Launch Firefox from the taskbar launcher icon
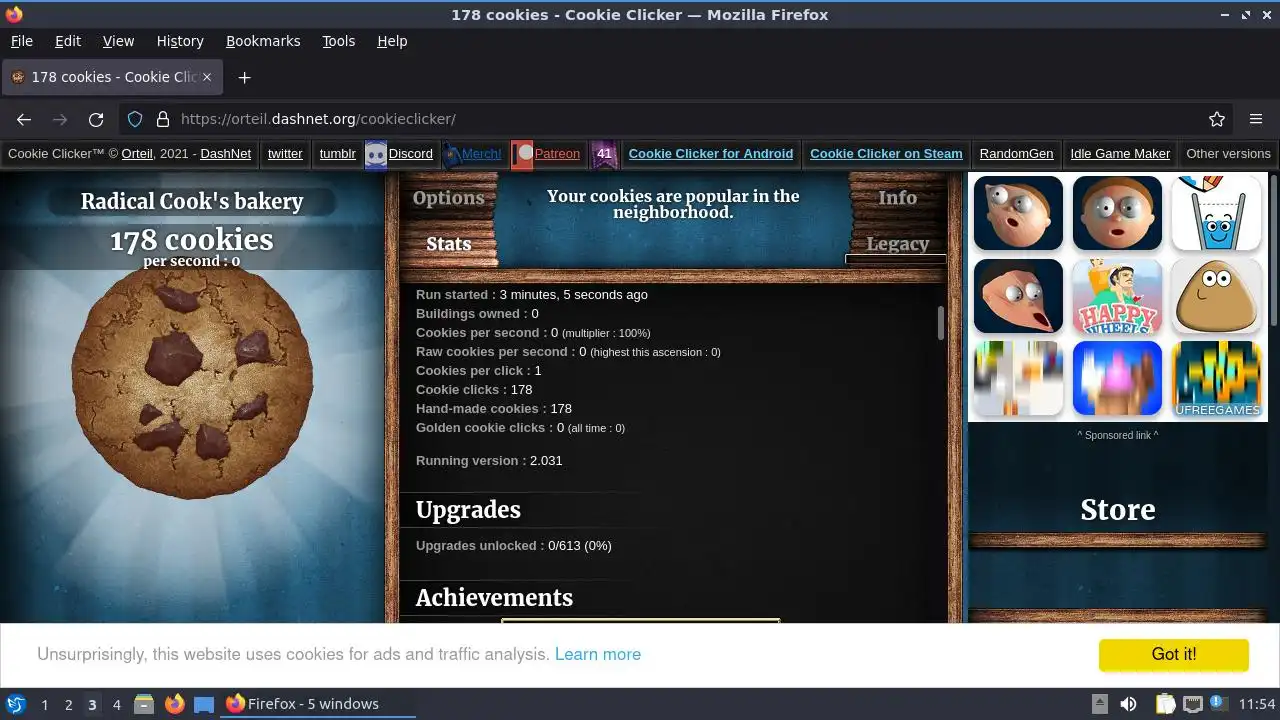1280x720 pixels. pyautogui.click(x=174, y=704)
